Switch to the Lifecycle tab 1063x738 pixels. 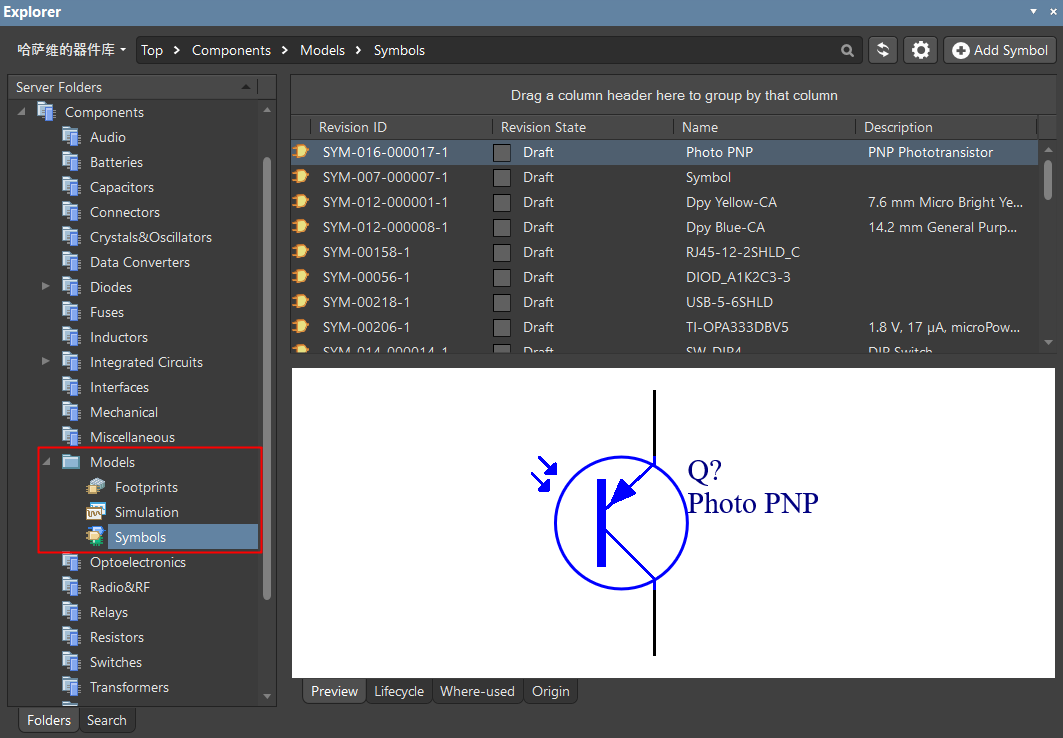click(x=399, y=691)
